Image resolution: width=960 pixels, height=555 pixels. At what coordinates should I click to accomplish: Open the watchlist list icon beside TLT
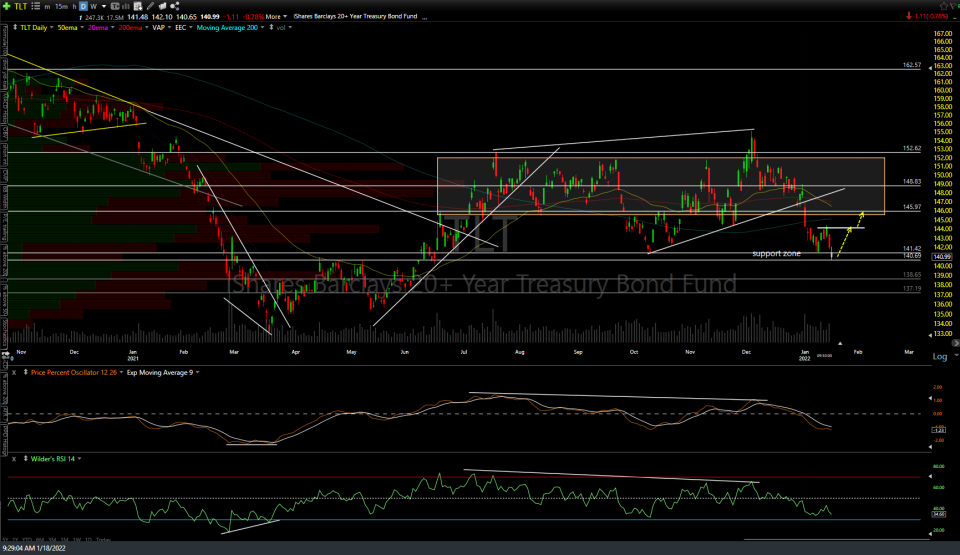pyautogui.click(x=36, y=6)
